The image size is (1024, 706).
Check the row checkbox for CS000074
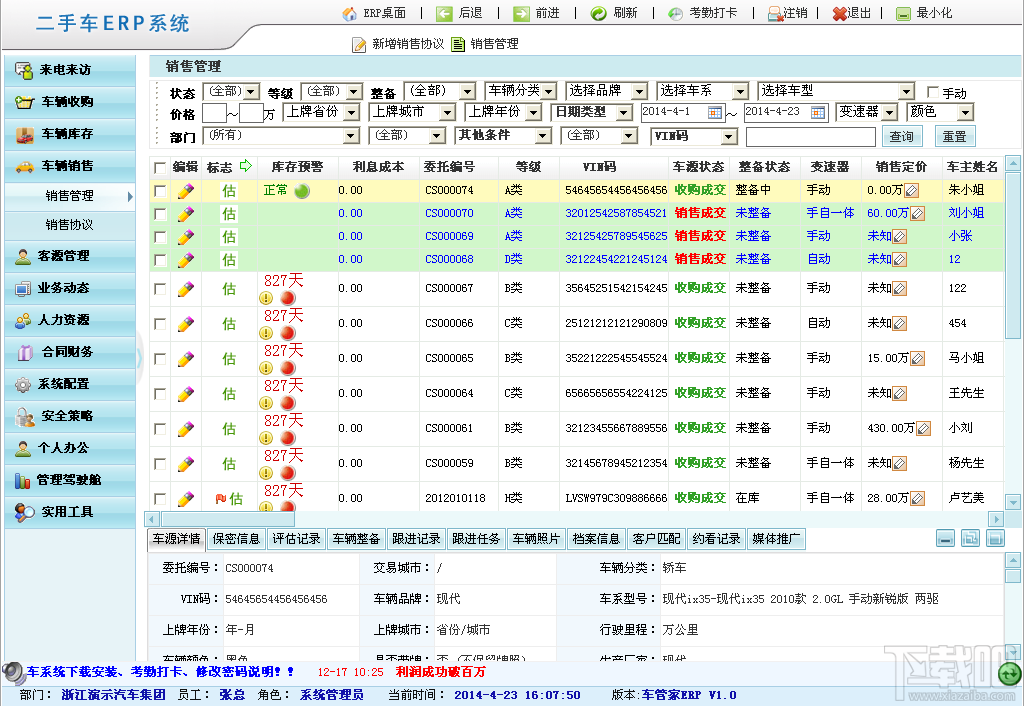tap(160, 190)
